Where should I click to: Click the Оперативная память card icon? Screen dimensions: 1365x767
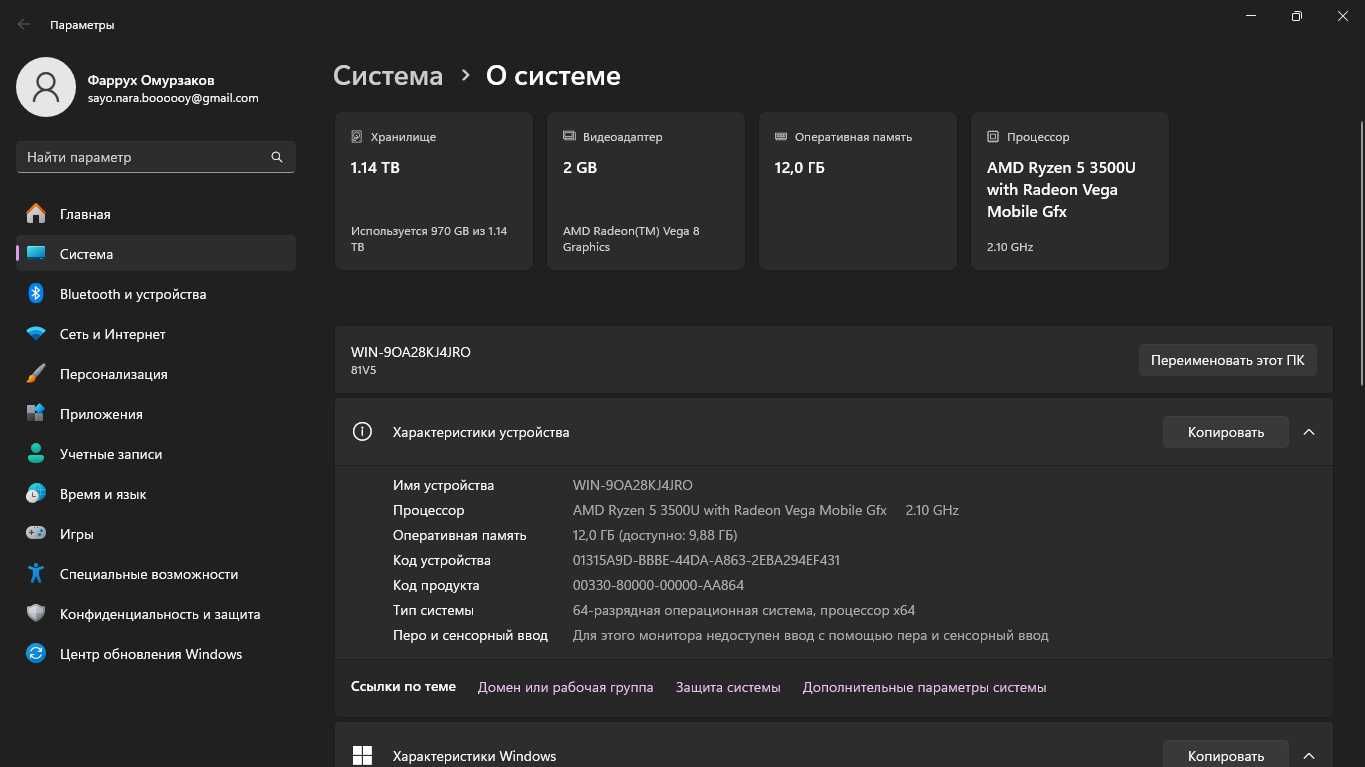[x=781, y=137]
